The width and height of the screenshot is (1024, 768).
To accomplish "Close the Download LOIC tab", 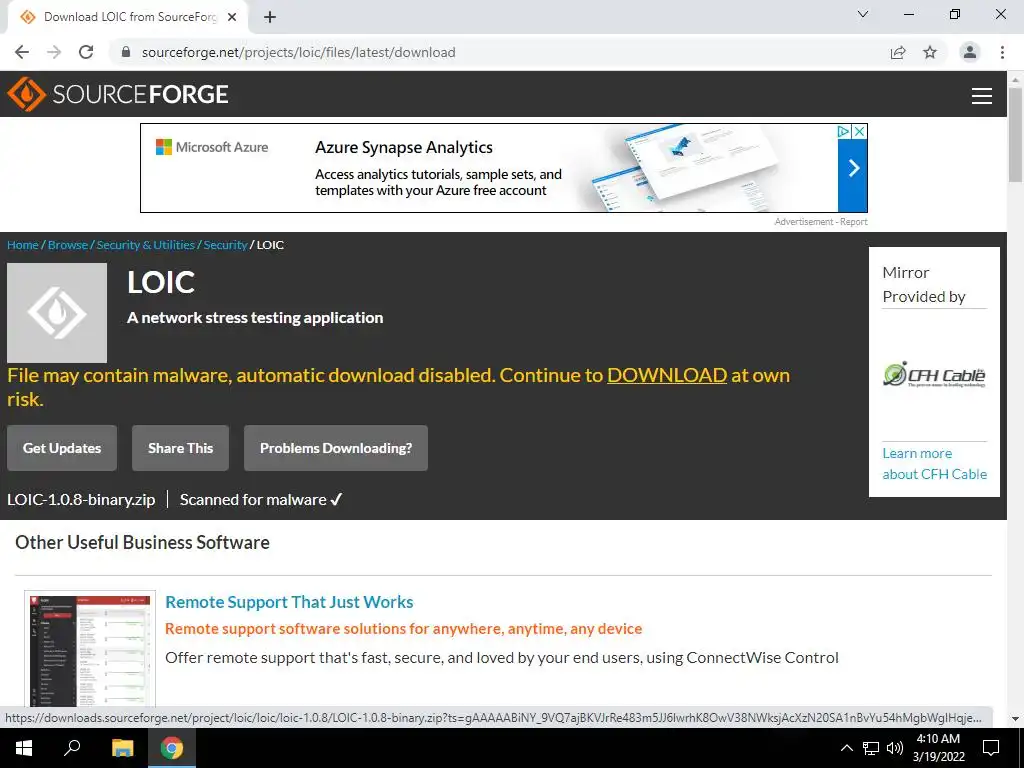I will (232, 17).
